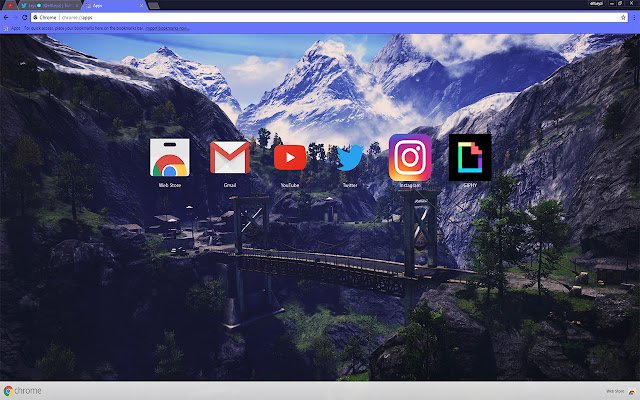Open the Web Store link in footer
Viewport: 640px width, 400px height.
pos(622,391)
